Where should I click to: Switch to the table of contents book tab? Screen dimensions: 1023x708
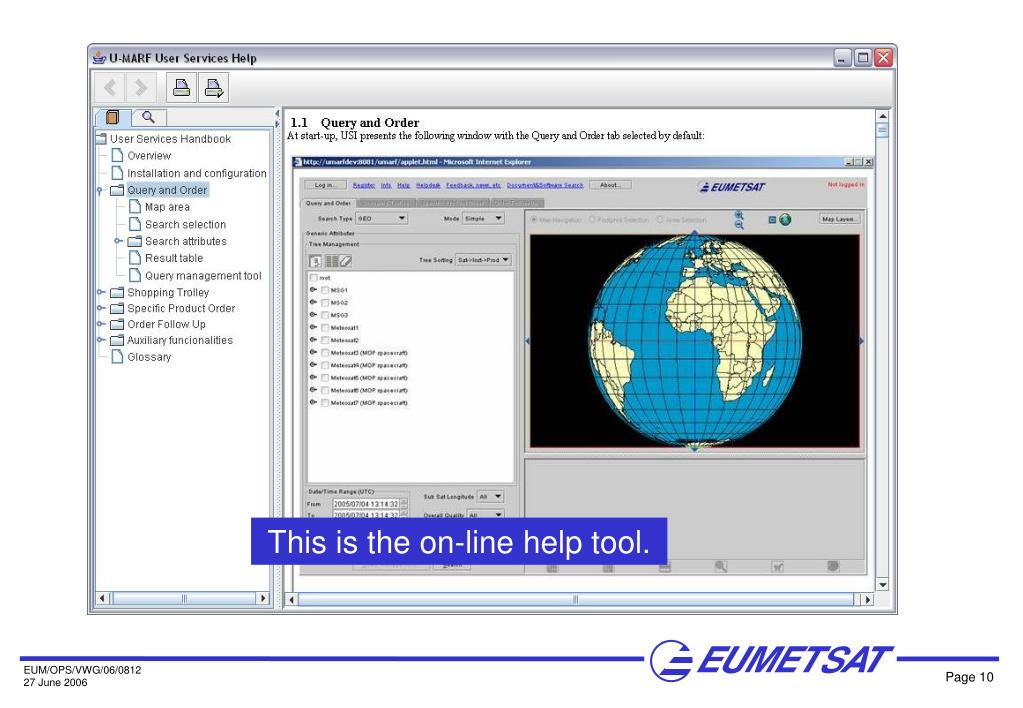113,117
